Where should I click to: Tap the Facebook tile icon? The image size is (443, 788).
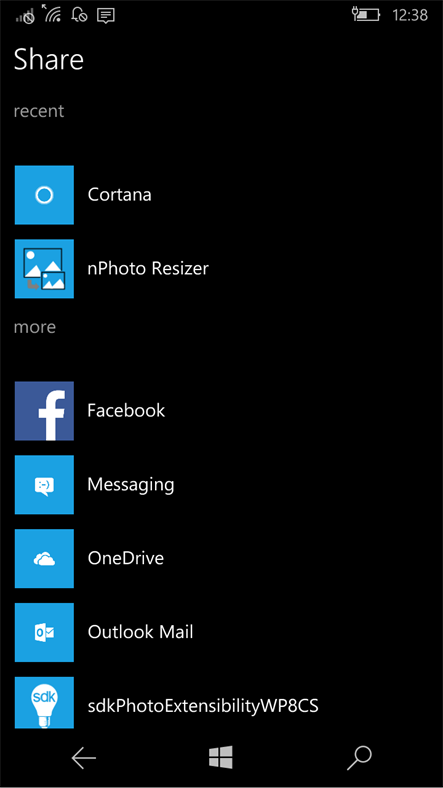(44, 411)
